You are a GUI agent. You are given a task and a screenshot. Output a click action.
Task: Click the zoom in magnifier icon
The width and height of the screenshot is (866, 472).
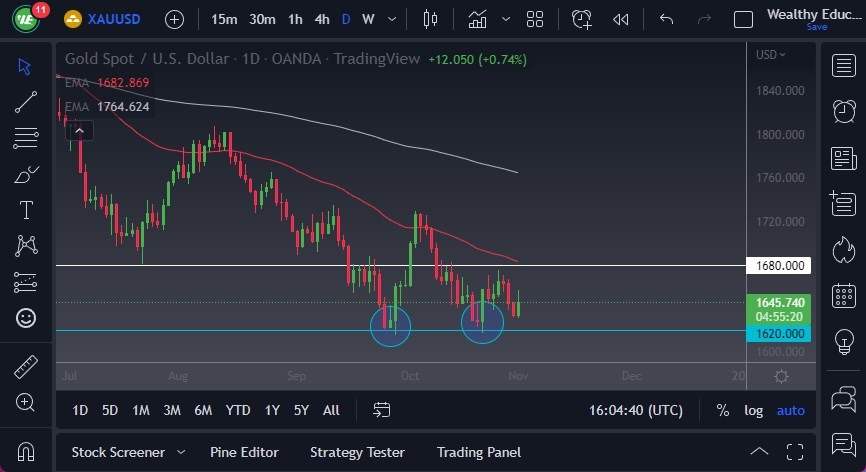coord(25,402)
